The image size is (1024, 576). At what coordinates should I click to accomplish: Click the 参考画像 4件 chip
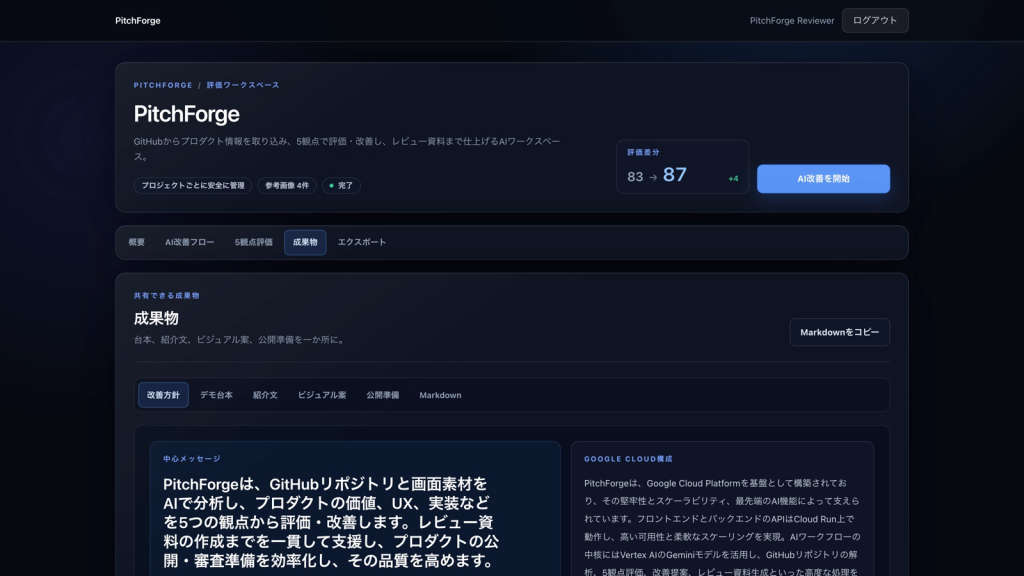(287, 185)
